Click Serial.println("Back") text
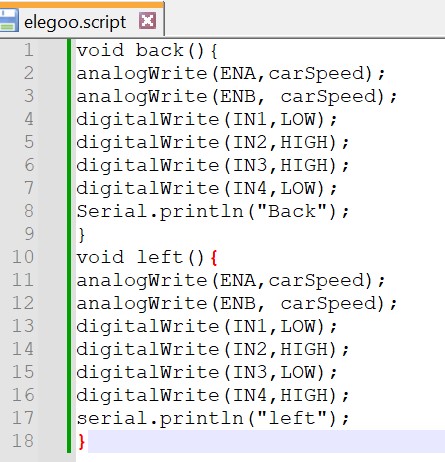 pos(213,212)
